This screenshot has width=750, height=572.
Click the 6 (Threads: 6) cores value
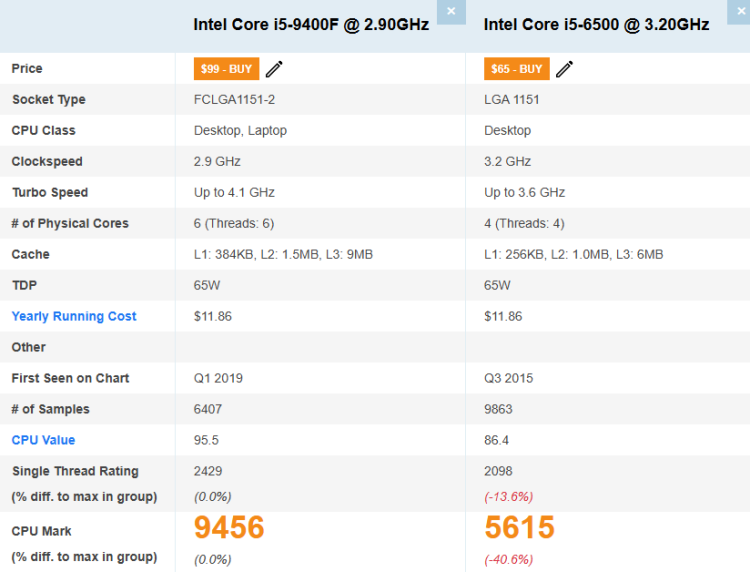point(233,223)
